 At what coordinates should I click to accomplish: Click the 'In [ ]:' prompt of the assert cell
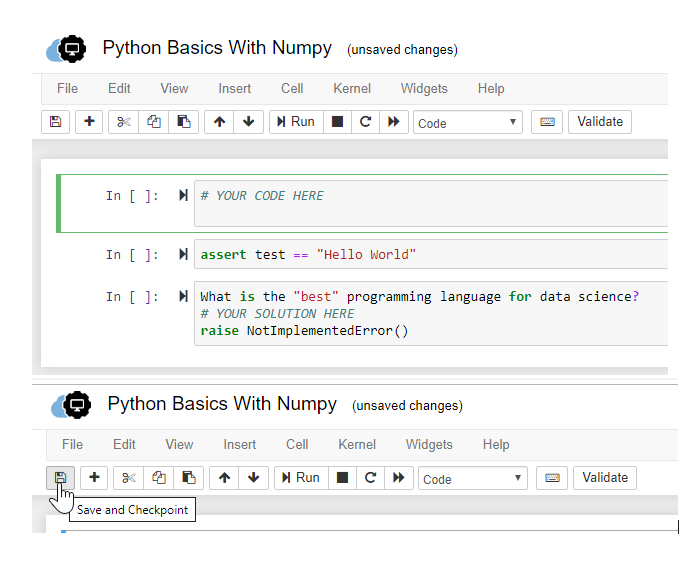[x=133, y=255]
